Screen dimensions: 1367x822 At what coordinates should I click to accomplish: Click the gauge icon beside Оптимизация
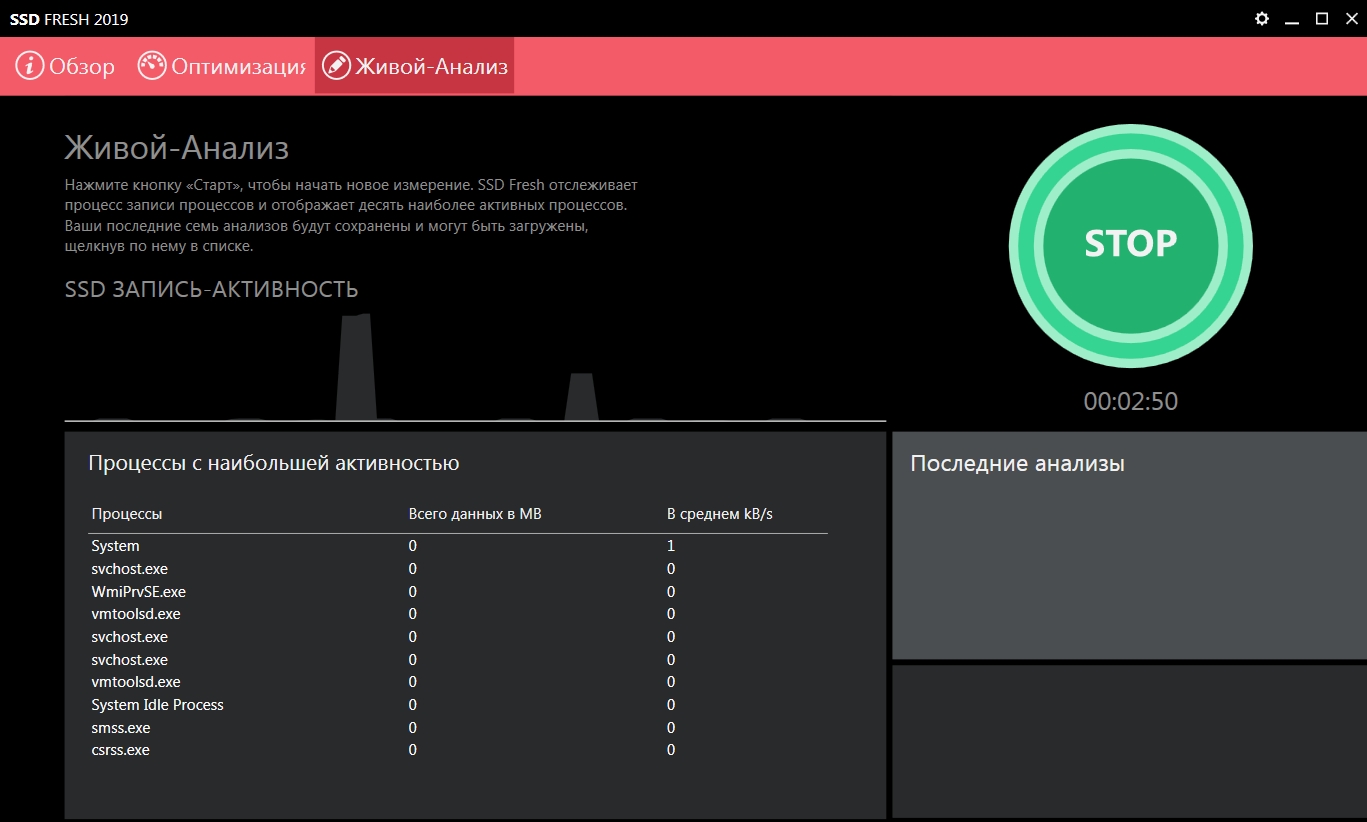coord(152,66)
